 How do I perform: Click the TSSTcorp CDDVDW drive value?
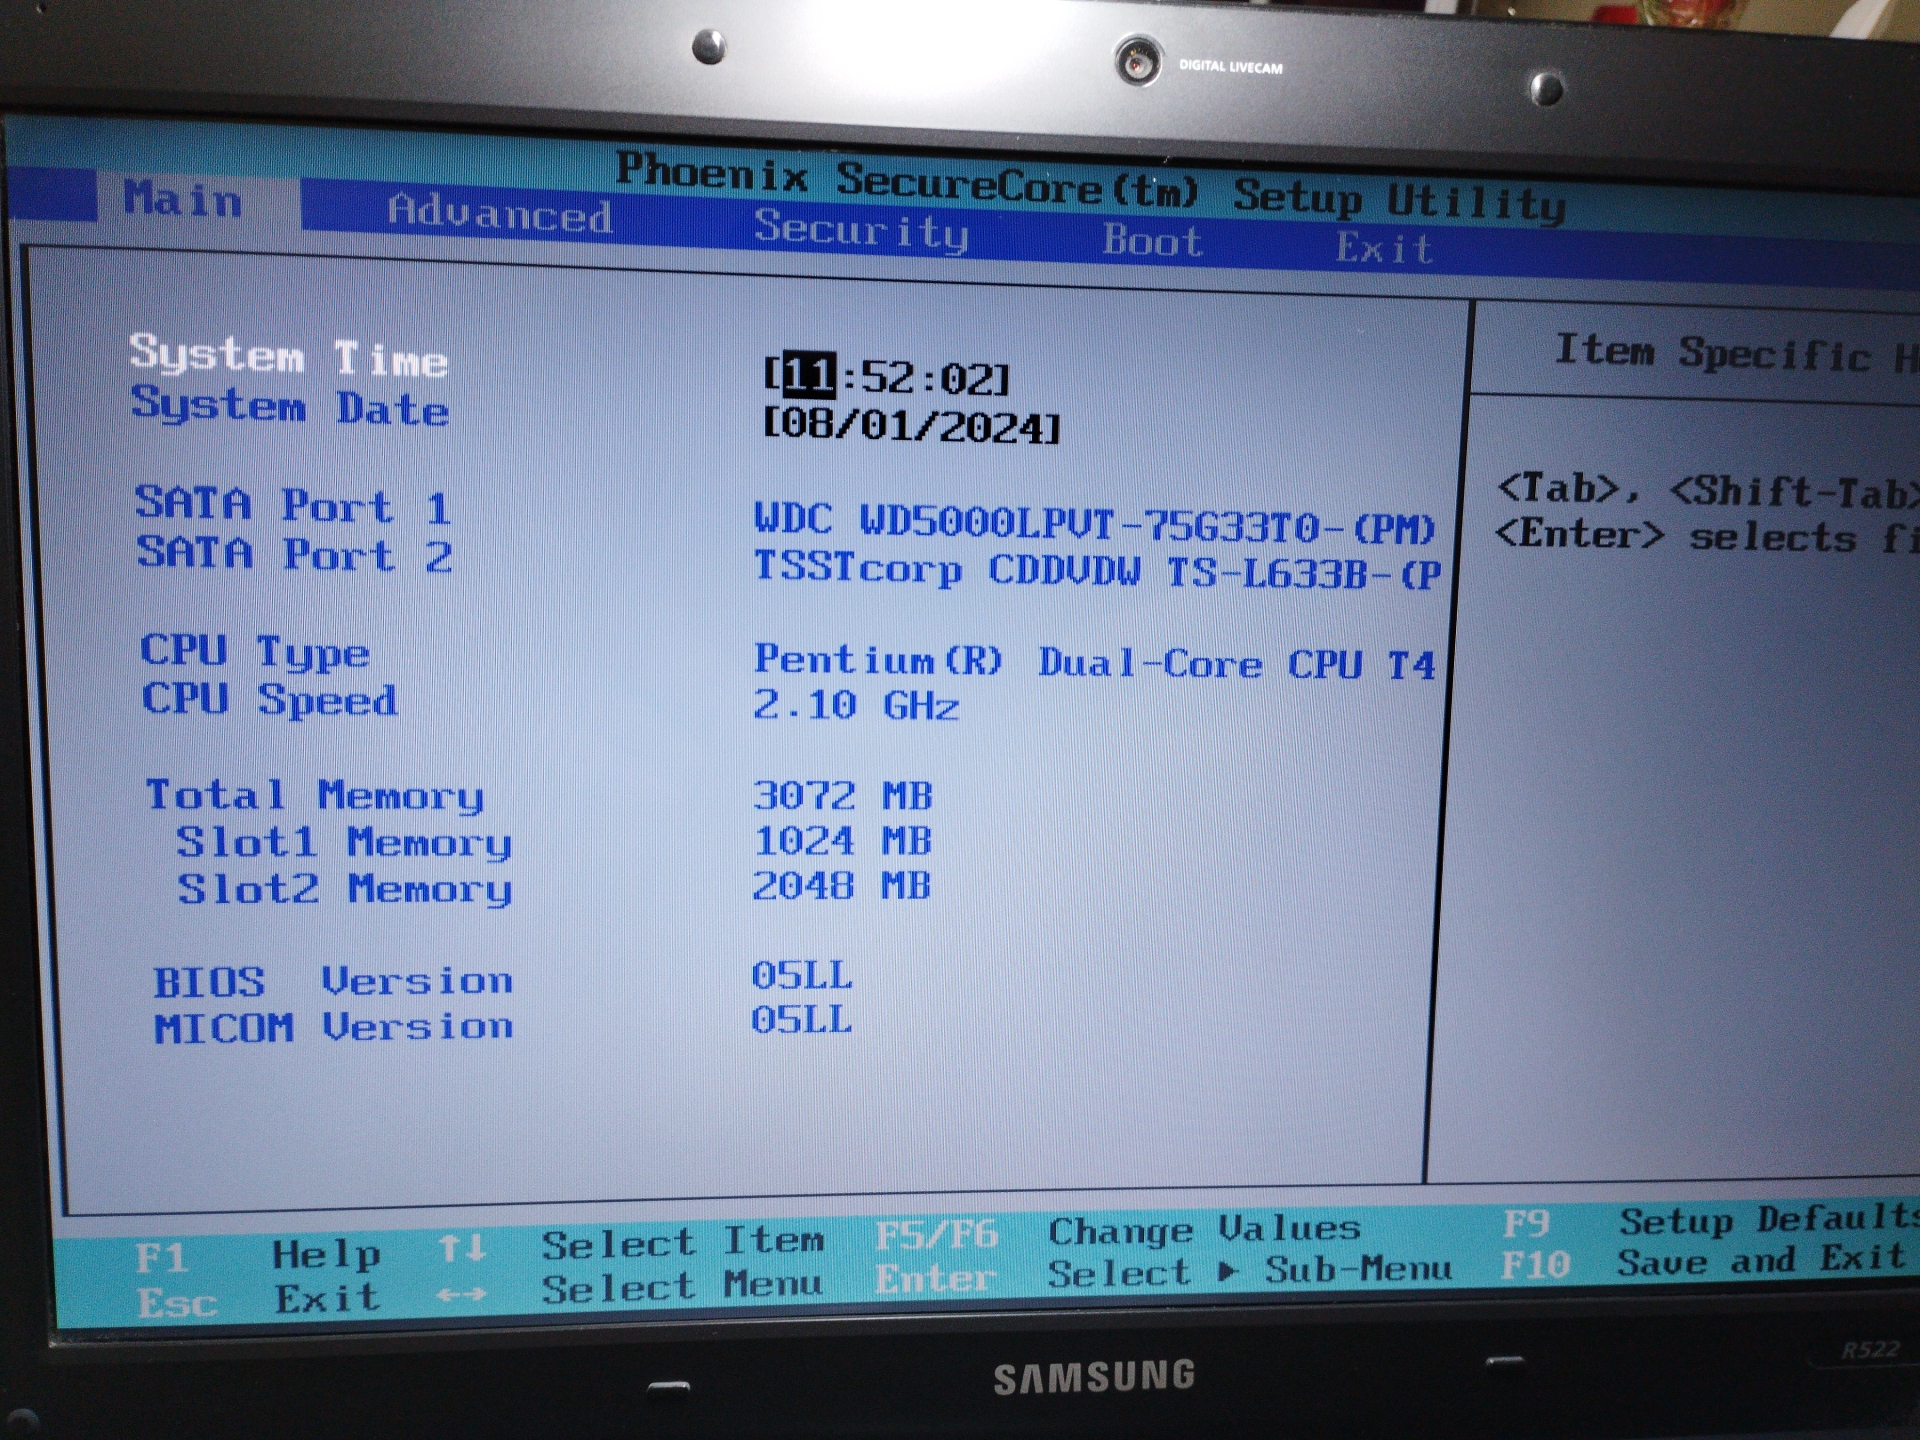coord(1097,569)
